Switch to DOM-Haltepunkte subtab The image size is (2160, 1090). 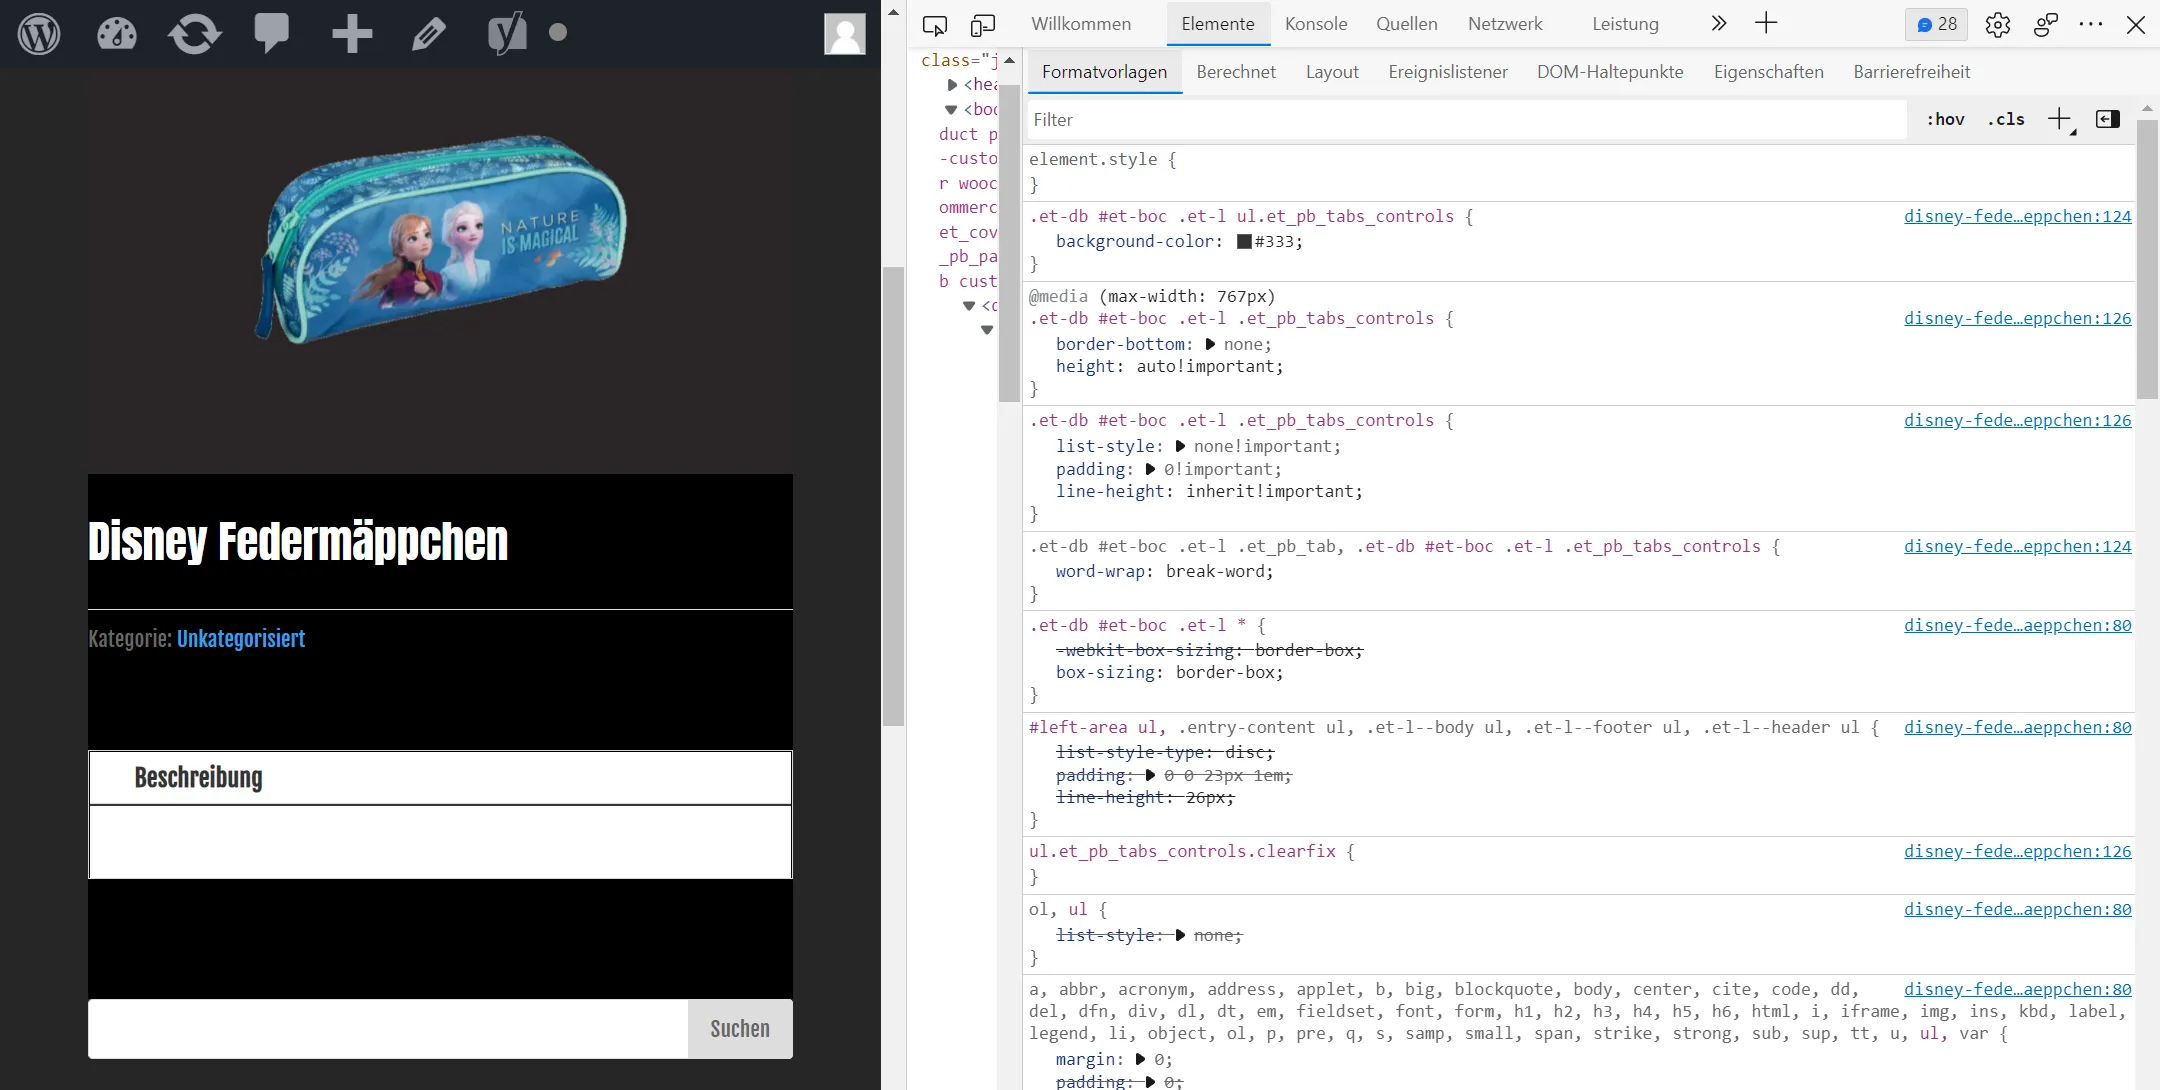pyautogui.click(x=1610, y=72)
